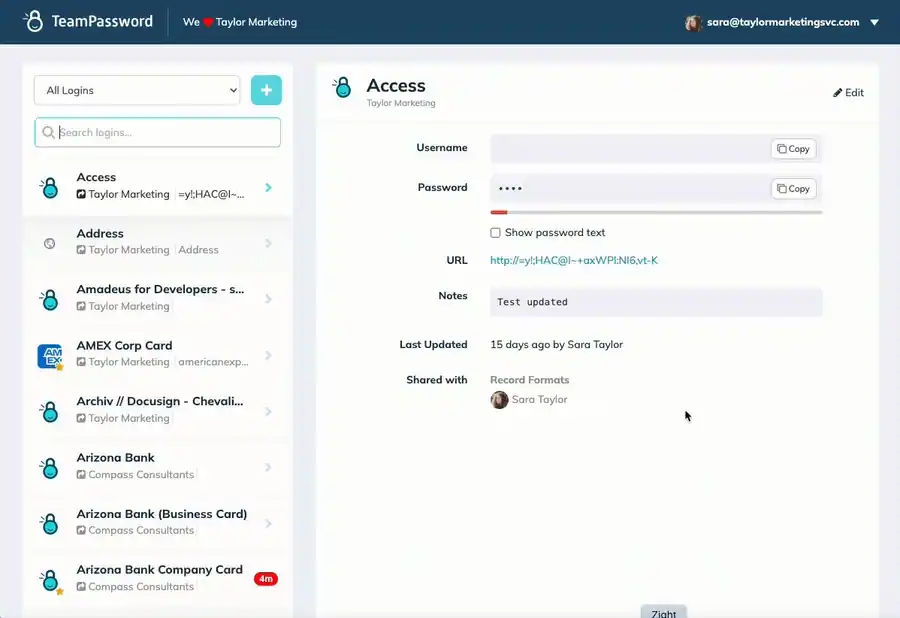Click padlock icon for Arizona Bank Company Card
This screenshot has width=900, height=618.
(x=50, y=580)
